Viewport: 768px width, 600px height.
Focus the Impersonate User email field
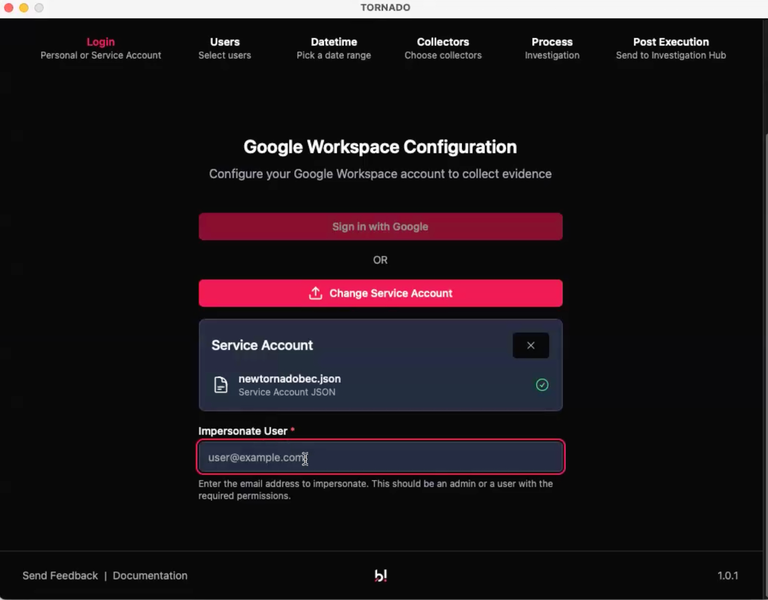click(x=380, y=457)
